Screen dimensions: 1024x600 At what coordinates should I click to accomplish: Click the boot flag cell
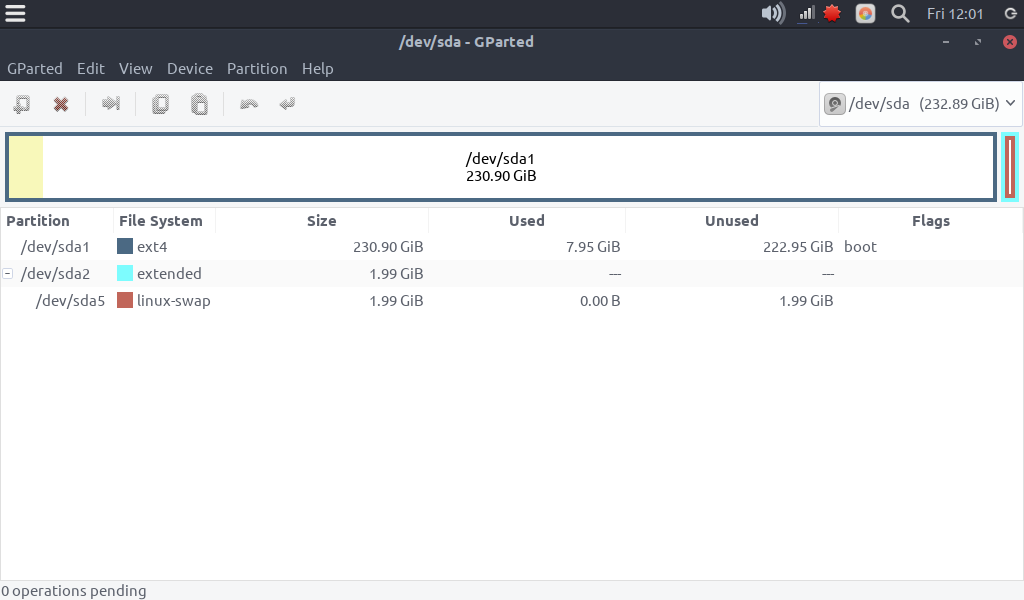[x=860, y=247]
